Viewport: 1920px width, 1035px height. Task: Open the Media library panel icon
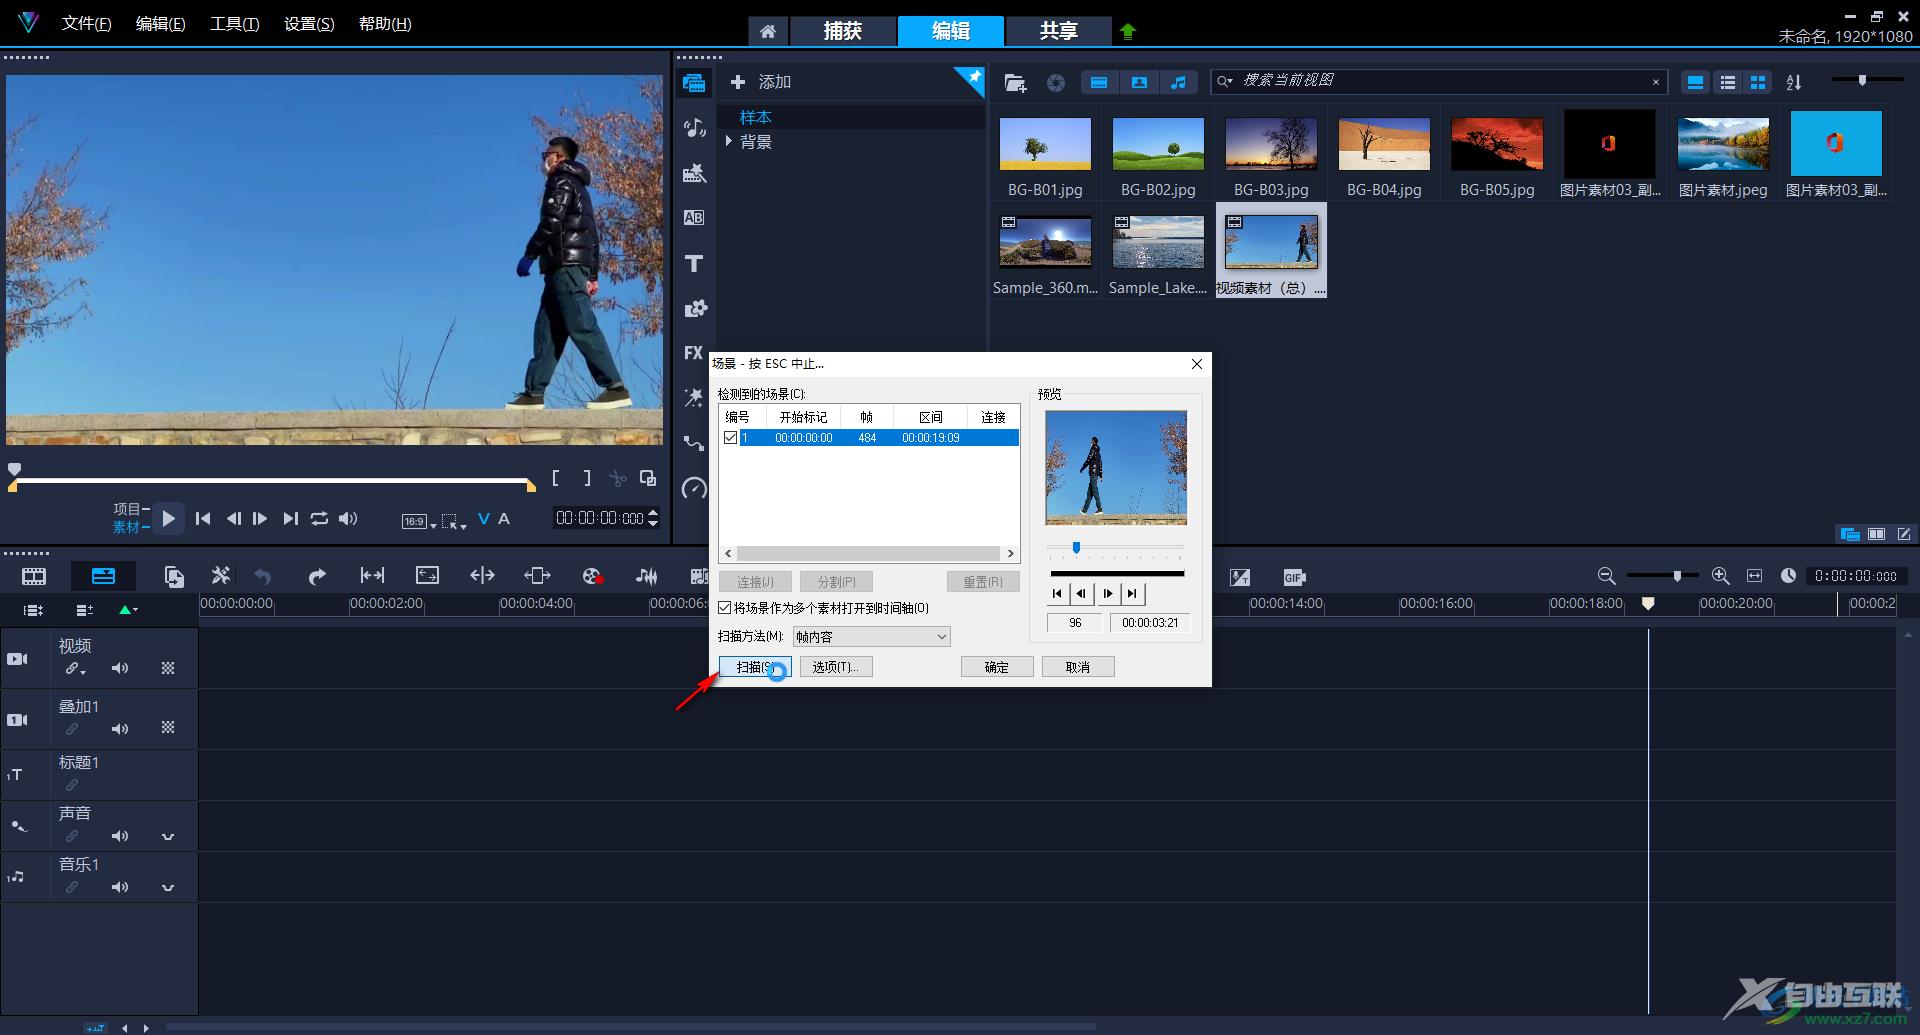click(694, 83)
